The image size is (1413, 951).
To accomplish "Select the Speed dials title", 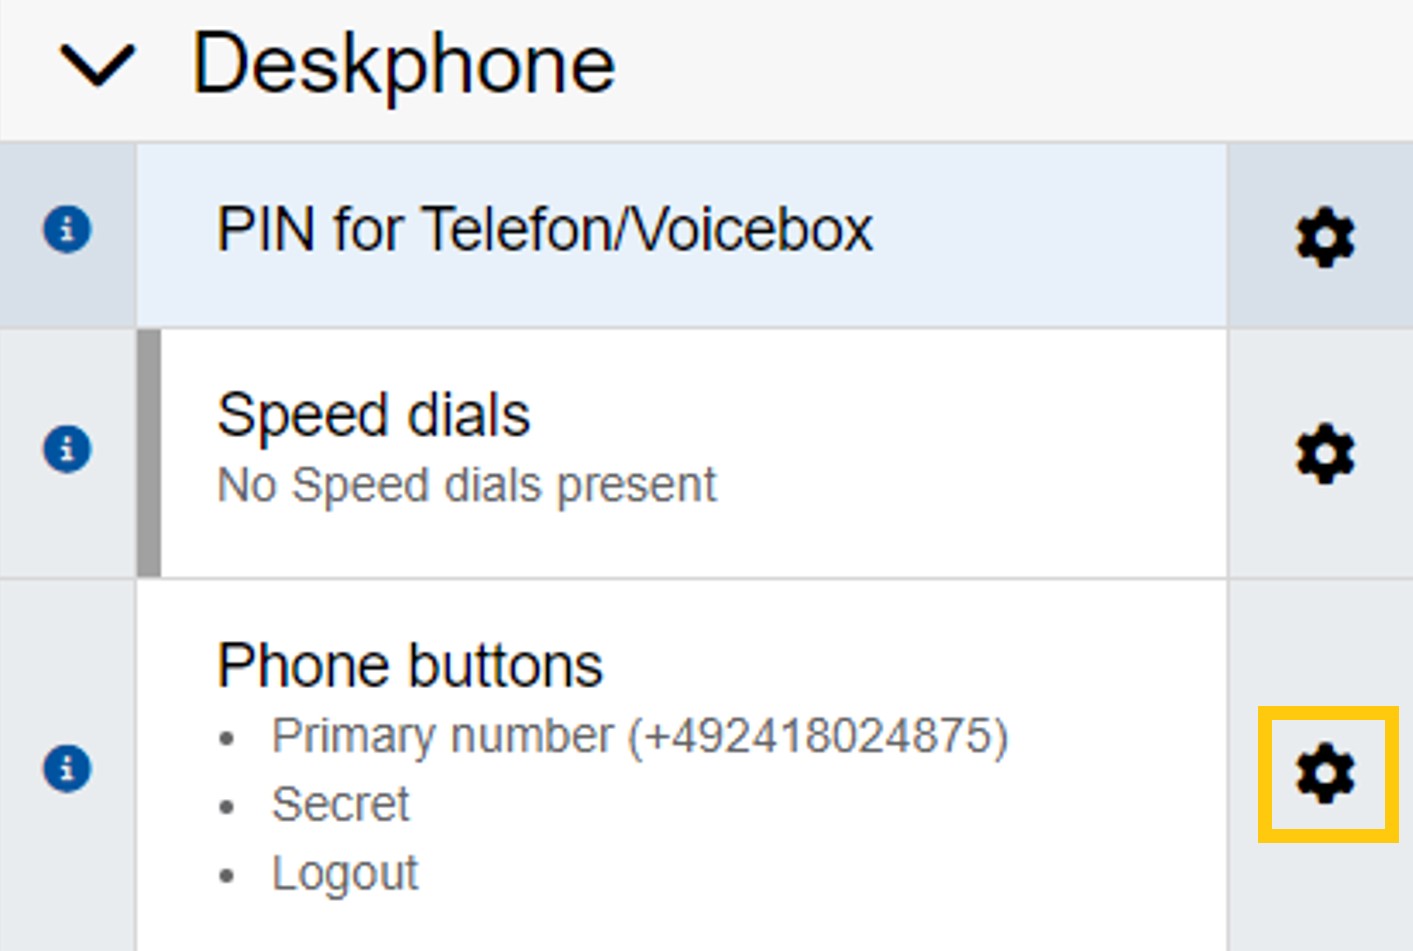I will point(373,415).
